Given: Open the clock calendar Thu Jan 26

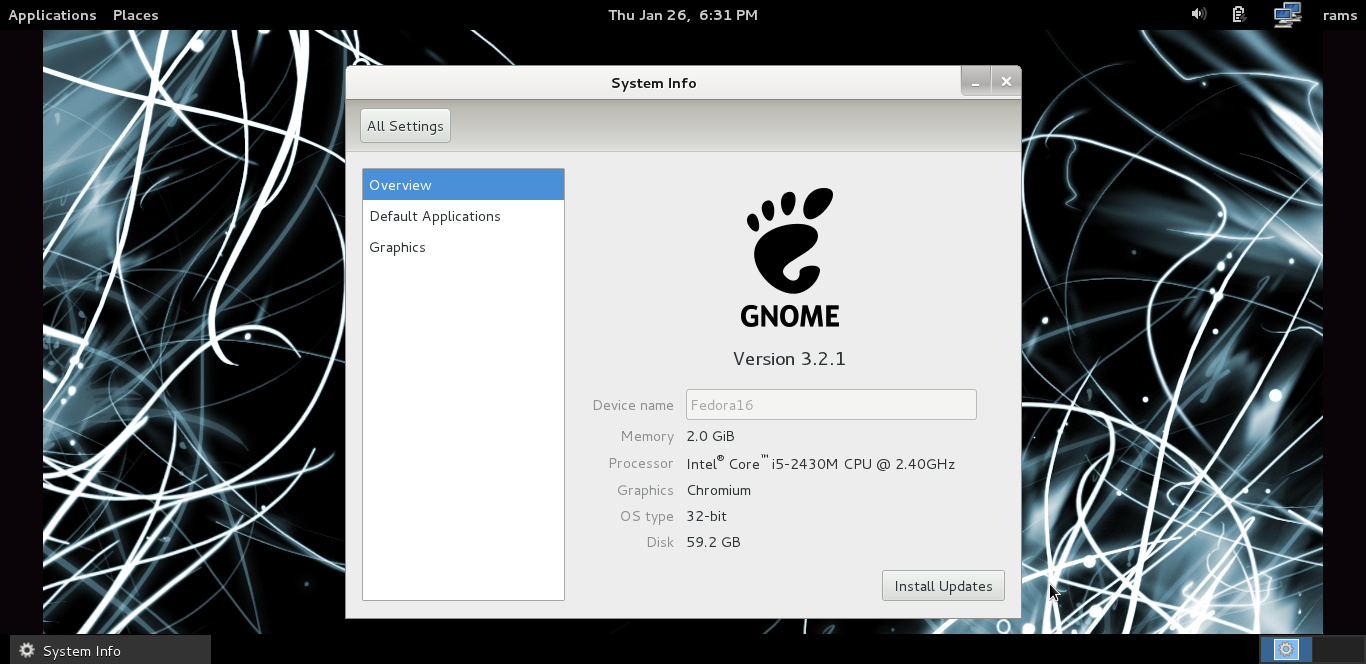Looking at the screenshot, I should point(683,15).
